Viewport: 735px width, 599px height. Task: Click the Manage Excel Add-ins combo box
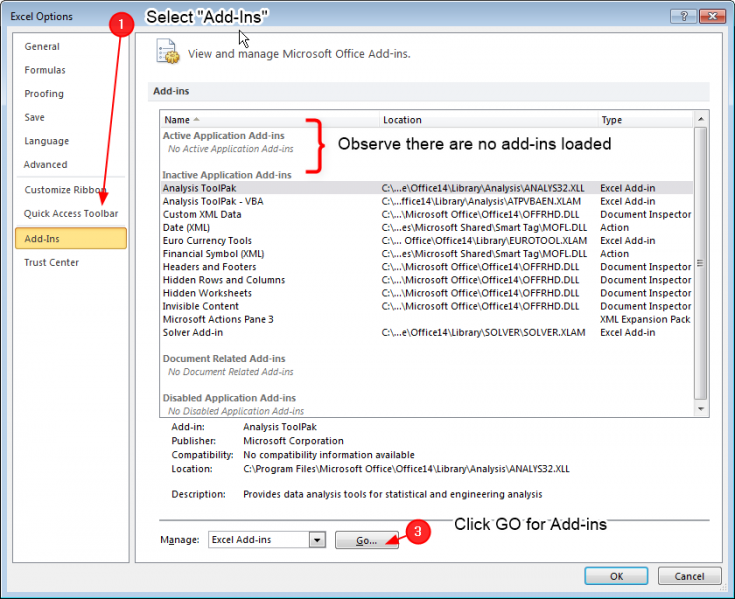coord(267,540)
